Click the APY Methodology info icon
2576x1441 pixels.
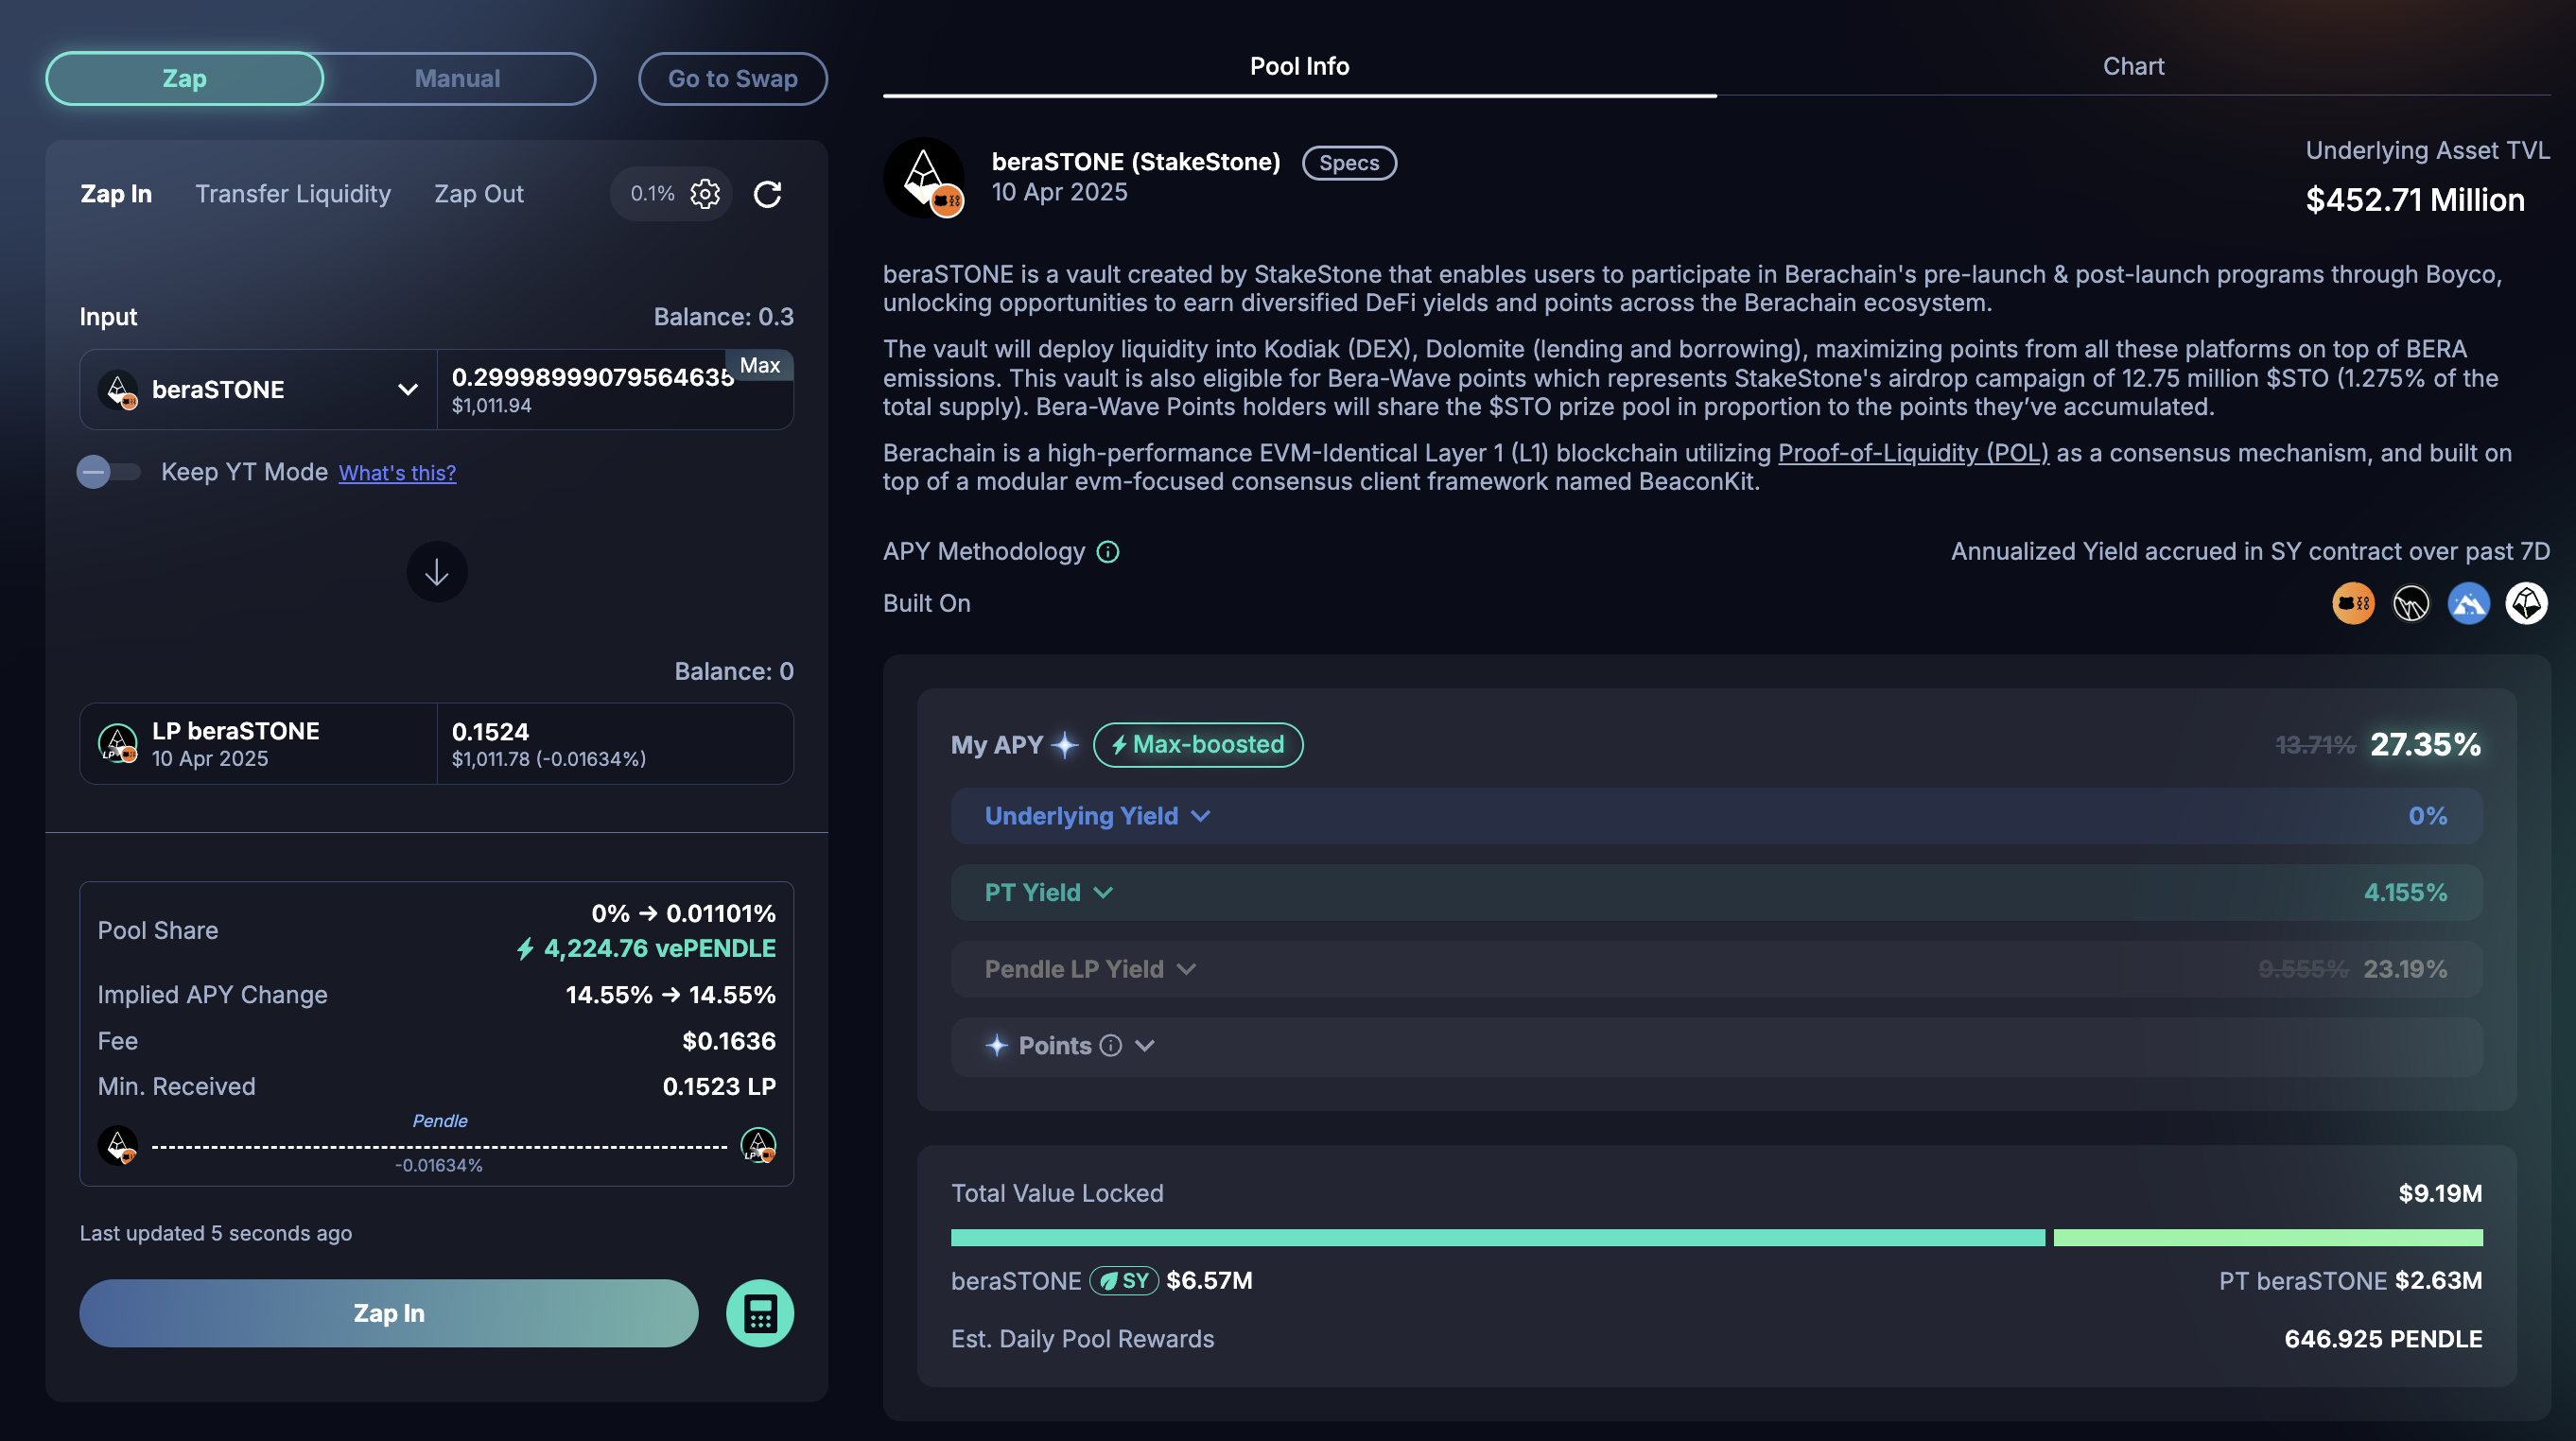coord(1108,552)
